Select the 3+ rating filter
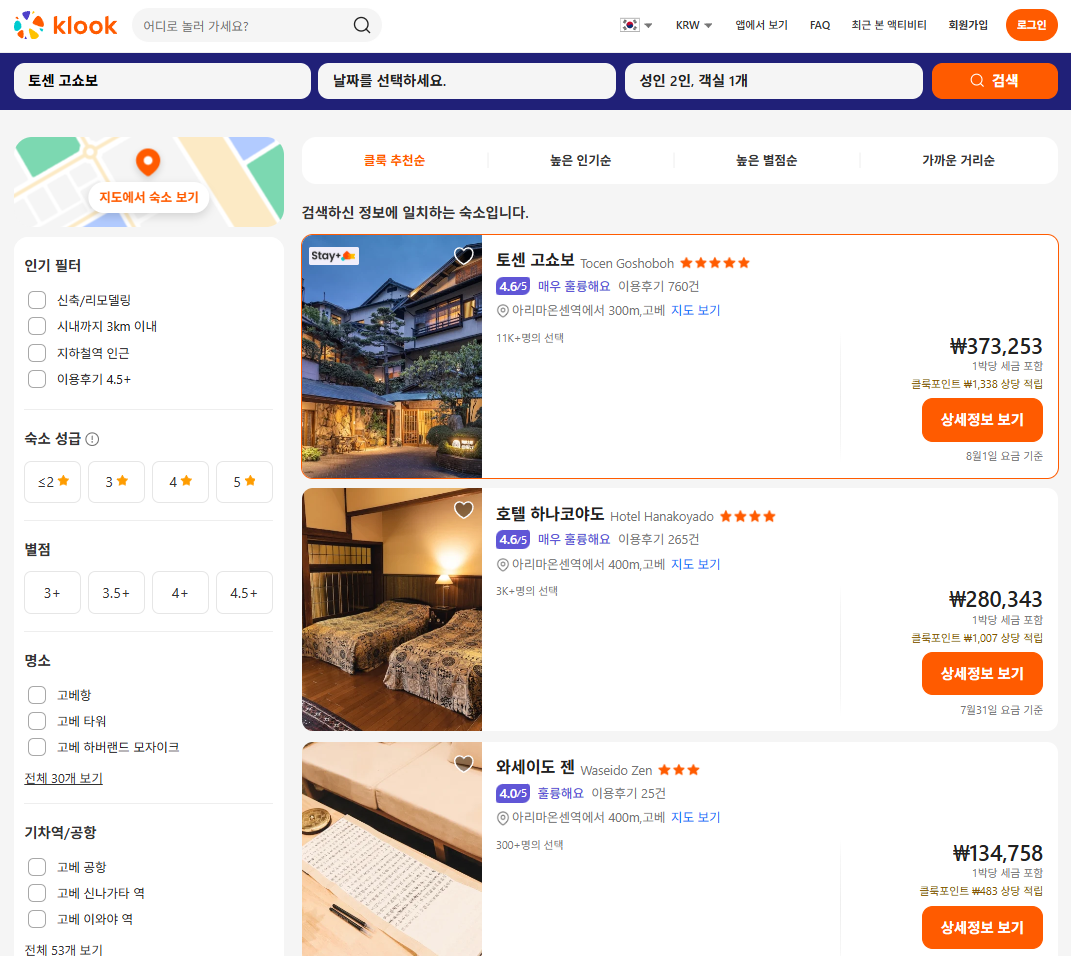The image size is (1071, 956). pyautogui.click(x=53, y=593)
